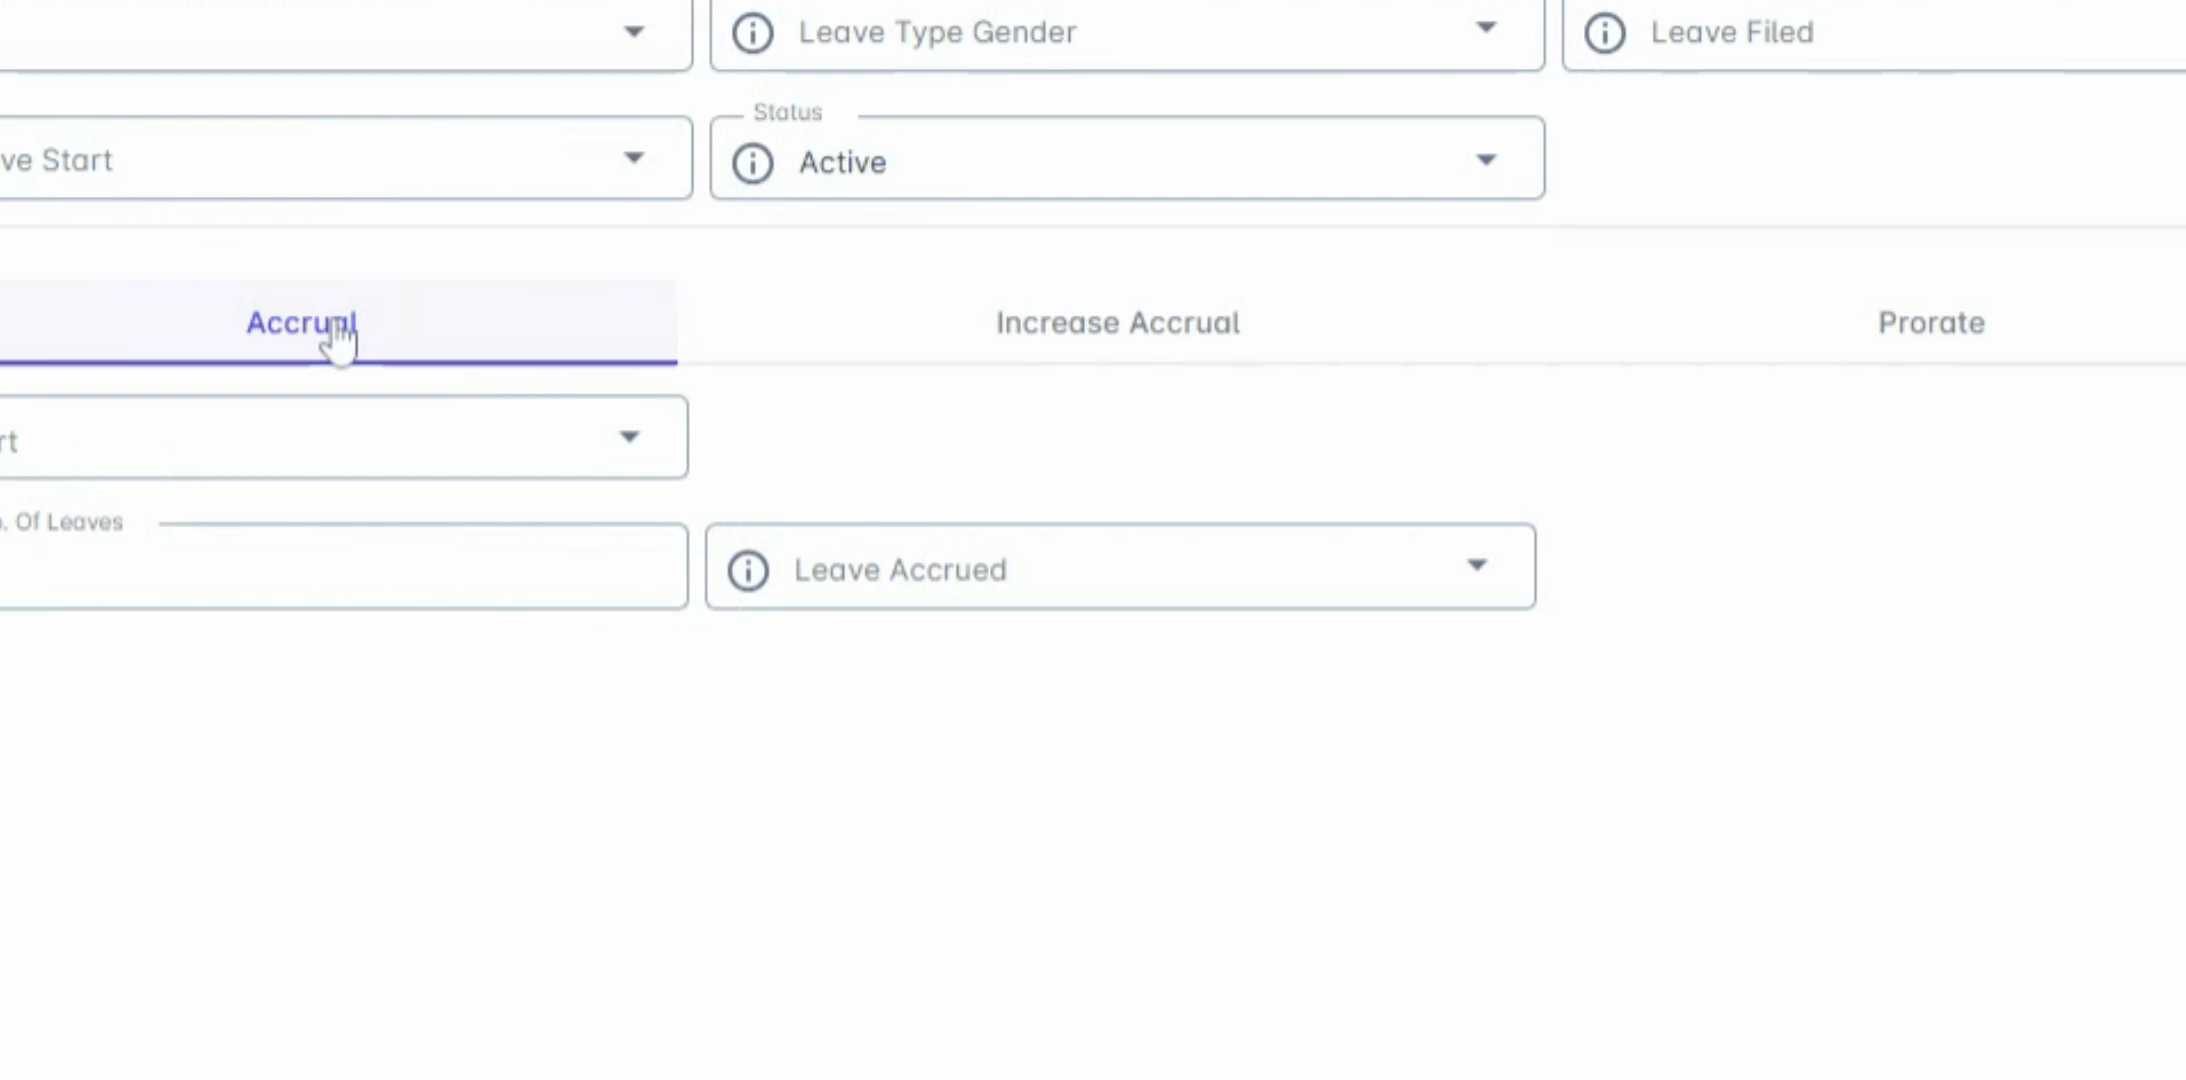Click the Active value in the Status field

842,162
